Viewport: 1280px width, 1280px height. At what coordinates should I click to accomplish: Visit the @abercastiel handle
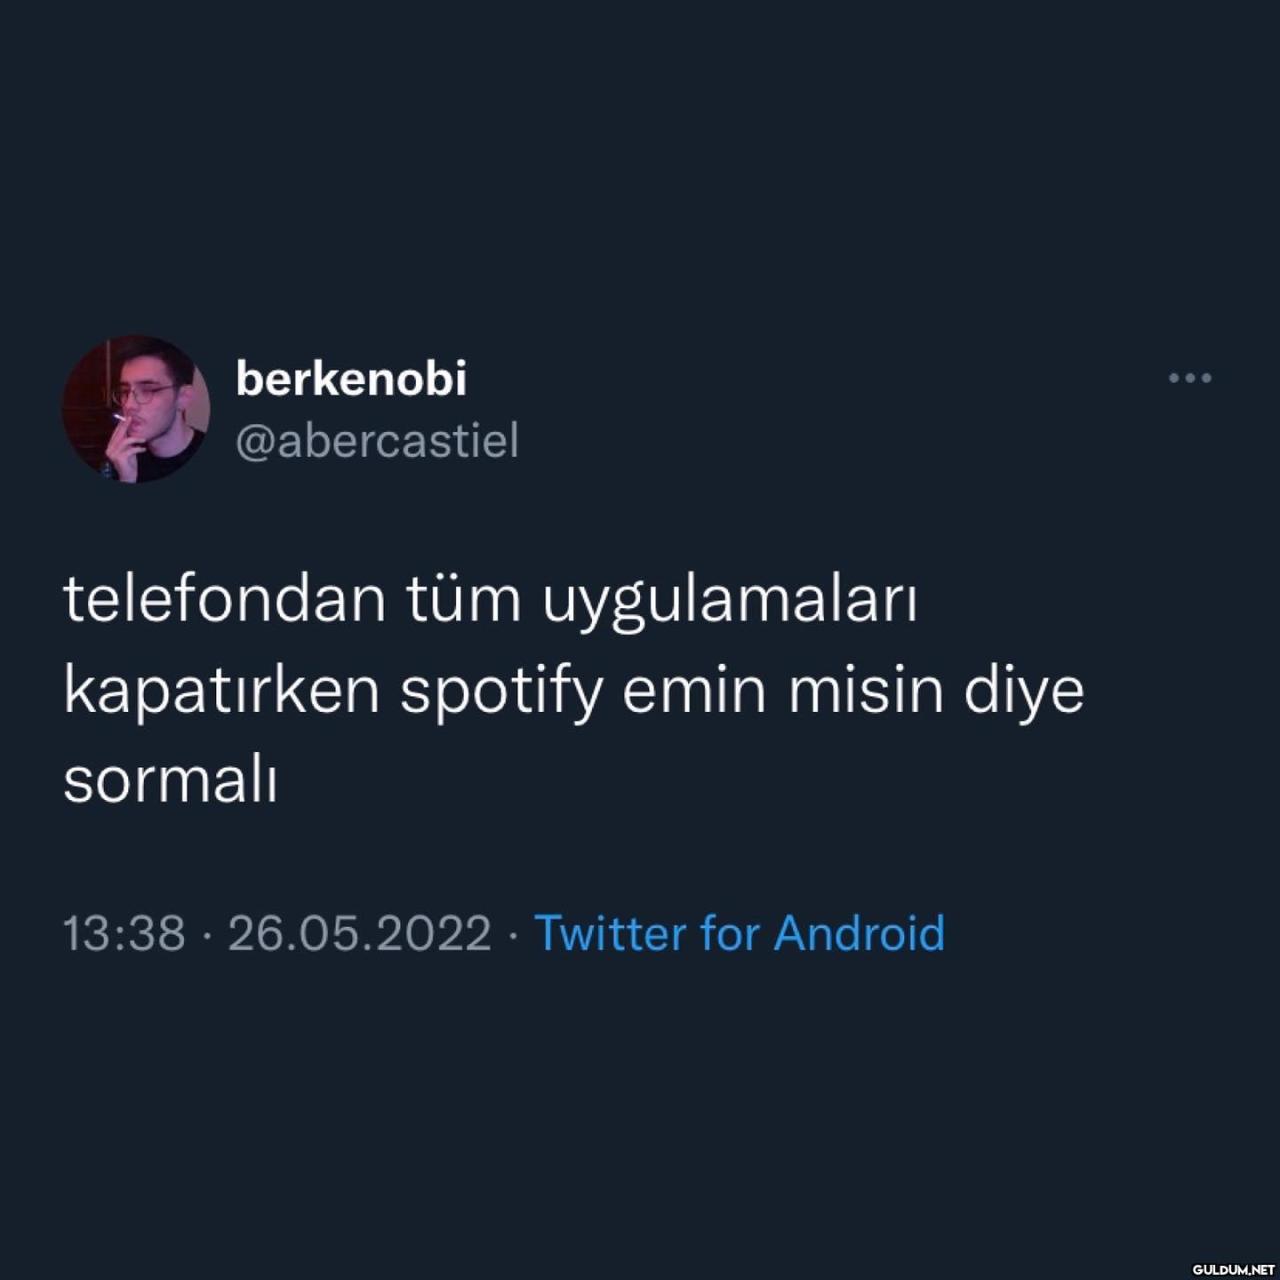click(377, 440)
